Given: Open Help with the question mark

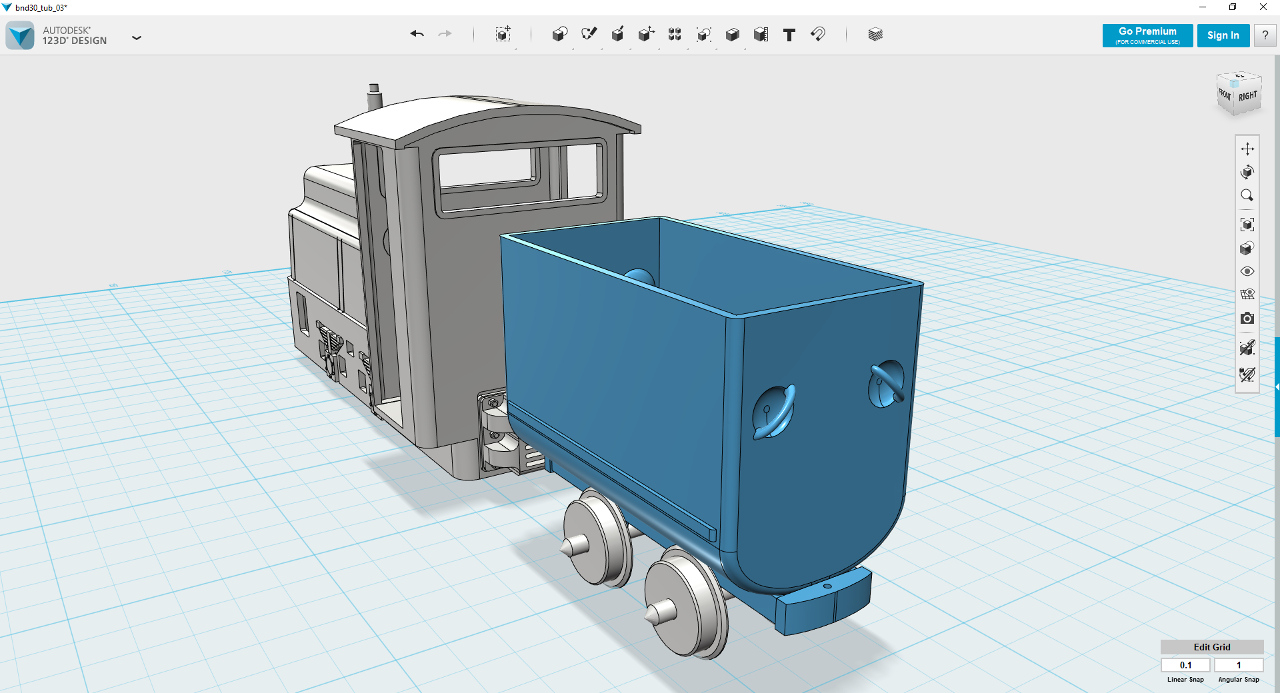Looking at the screenshot, I should click(1265, 35).
